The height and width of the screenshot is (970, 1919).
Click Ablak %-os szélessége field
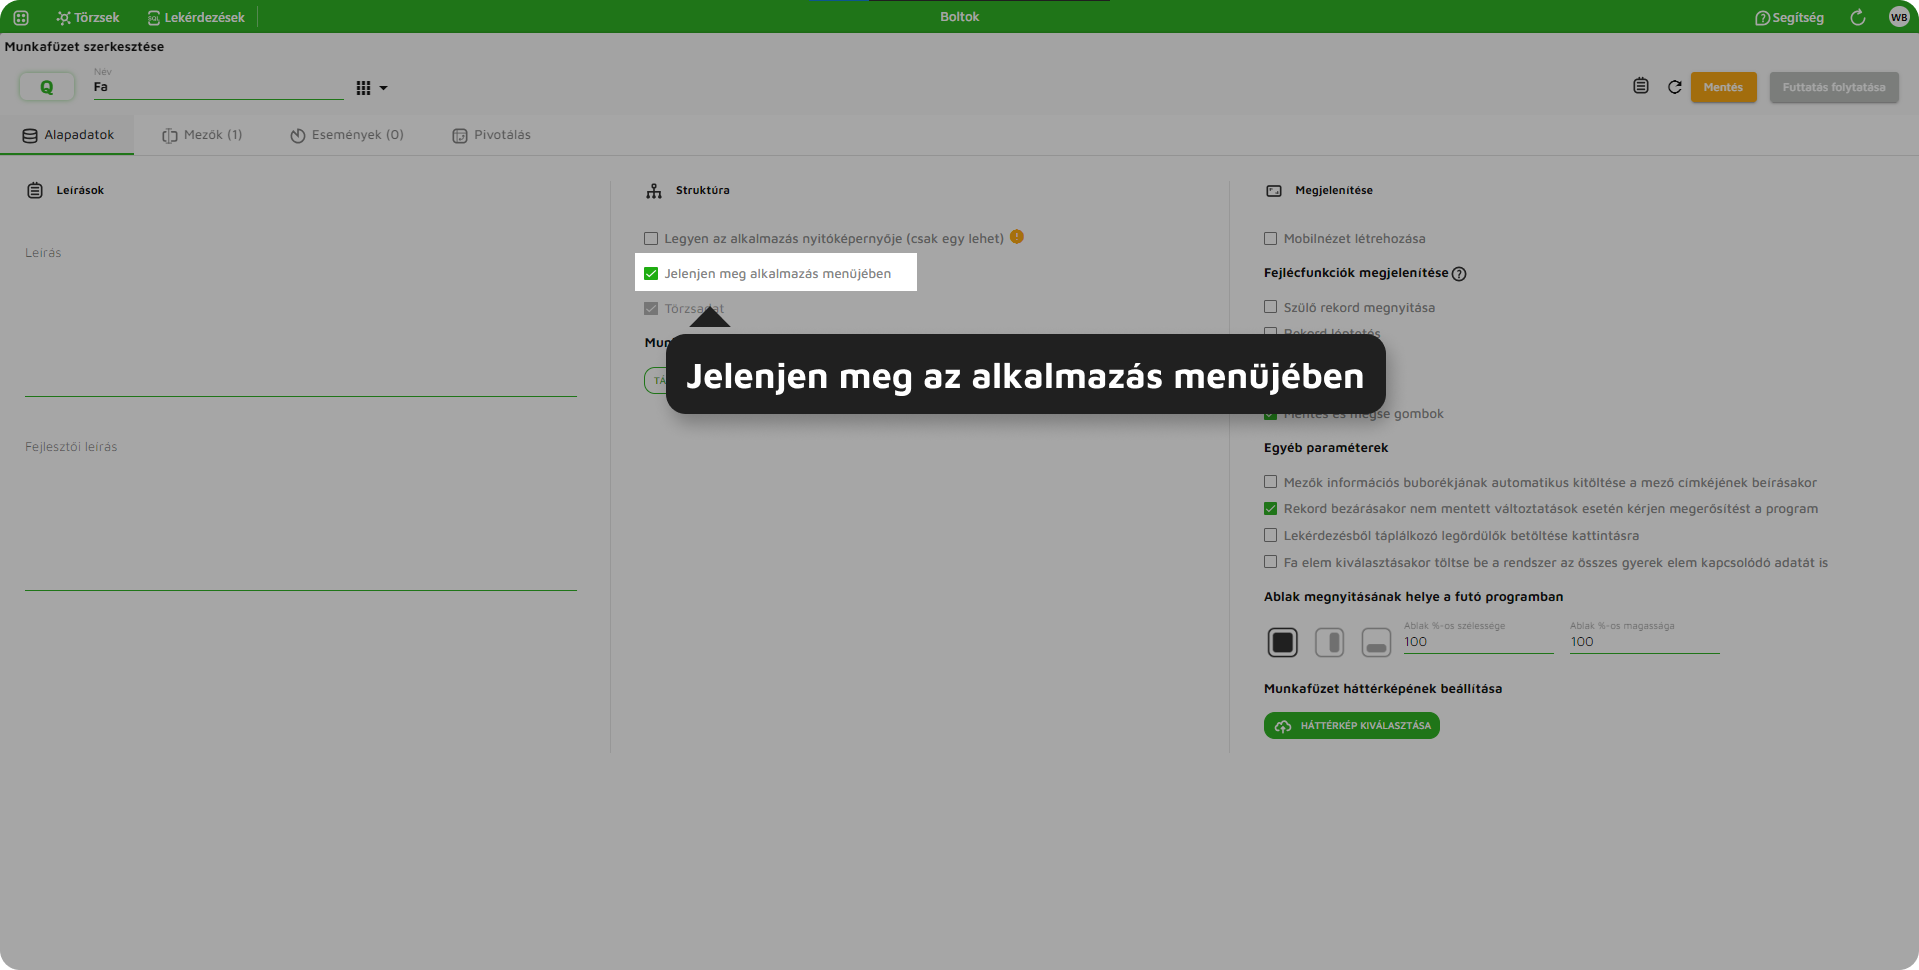pos(1478,642)
